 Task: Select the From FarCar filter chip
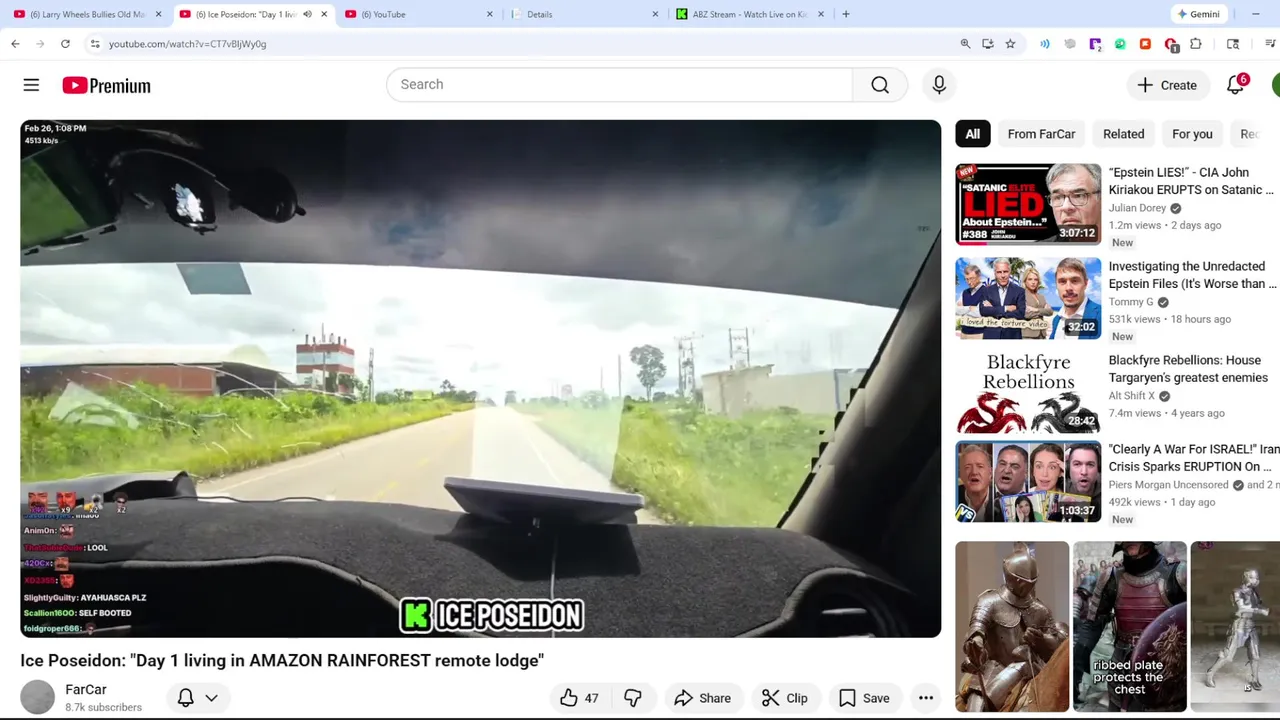[x=1041, y=134]
